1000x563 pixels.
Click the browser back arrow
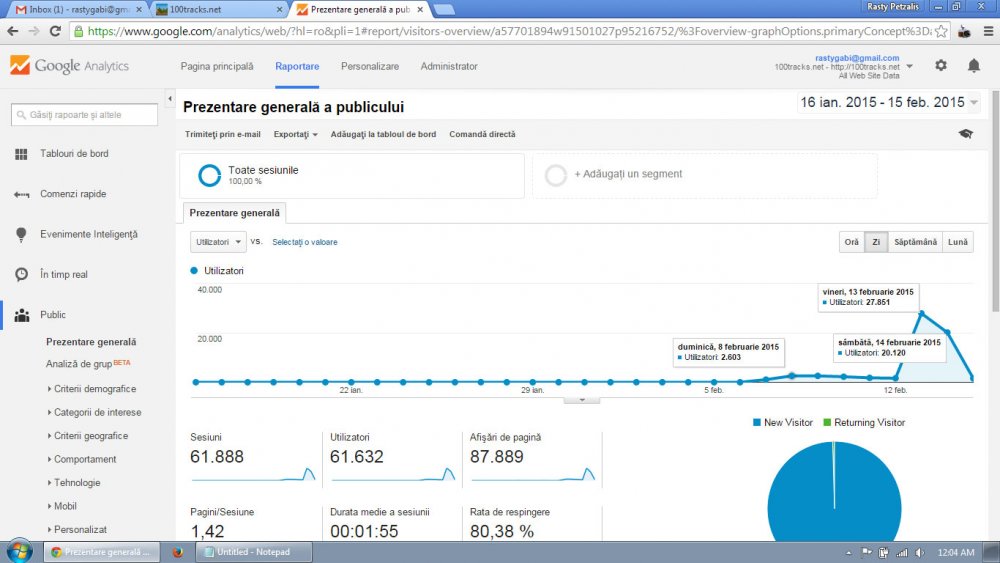click(13, 31)
